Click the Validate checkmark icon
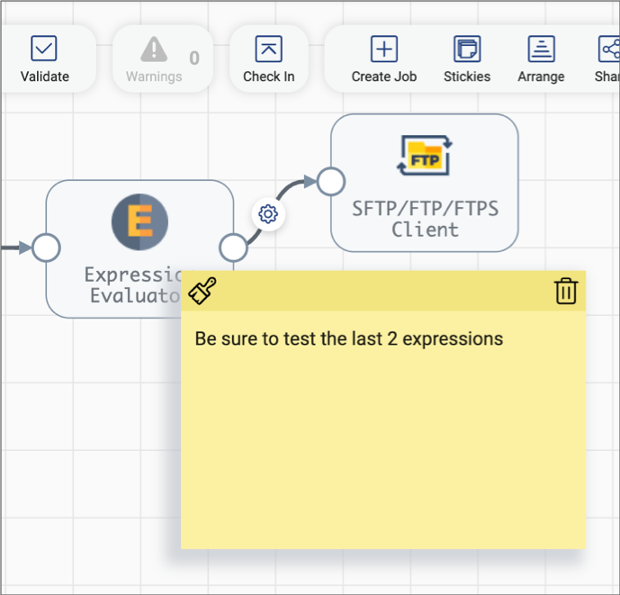The width and height of the screenshot is (620, 595). 44,48
